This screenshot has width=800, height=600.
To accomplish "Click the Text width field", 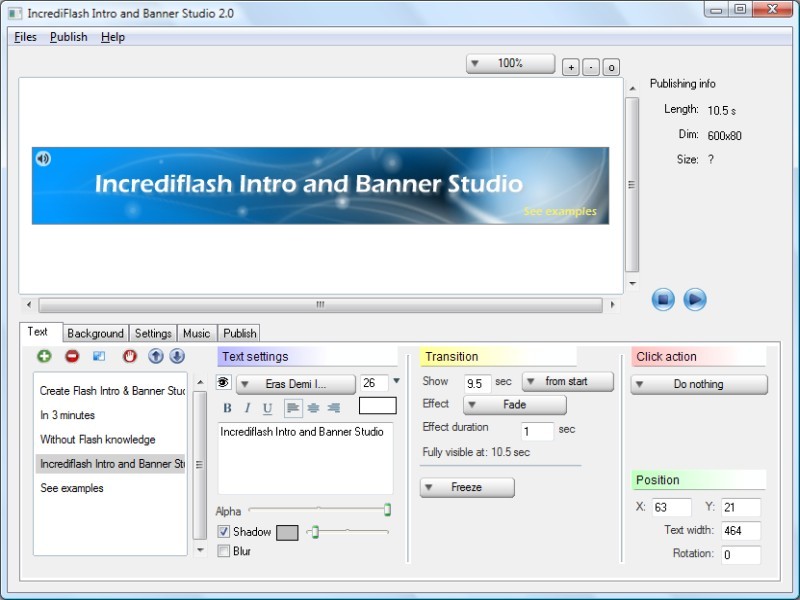I will pyautogui.click(x=741, y=531).
